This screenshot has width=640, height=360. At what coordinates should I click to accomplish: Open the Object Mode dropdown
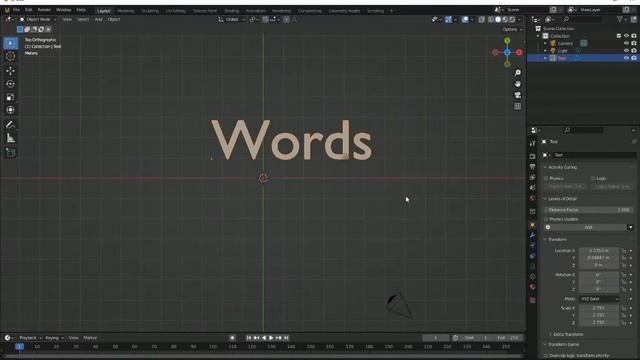pos(38,19)
